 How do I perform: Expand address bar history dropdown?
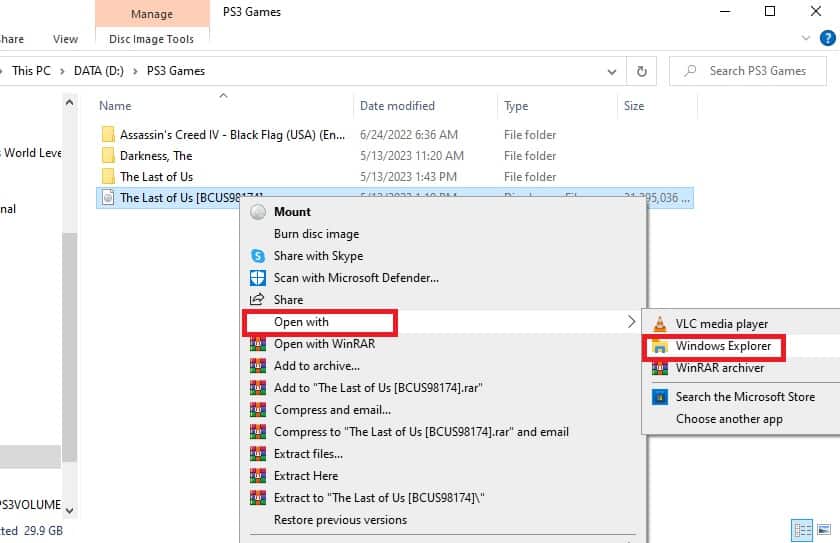(611, 72)
